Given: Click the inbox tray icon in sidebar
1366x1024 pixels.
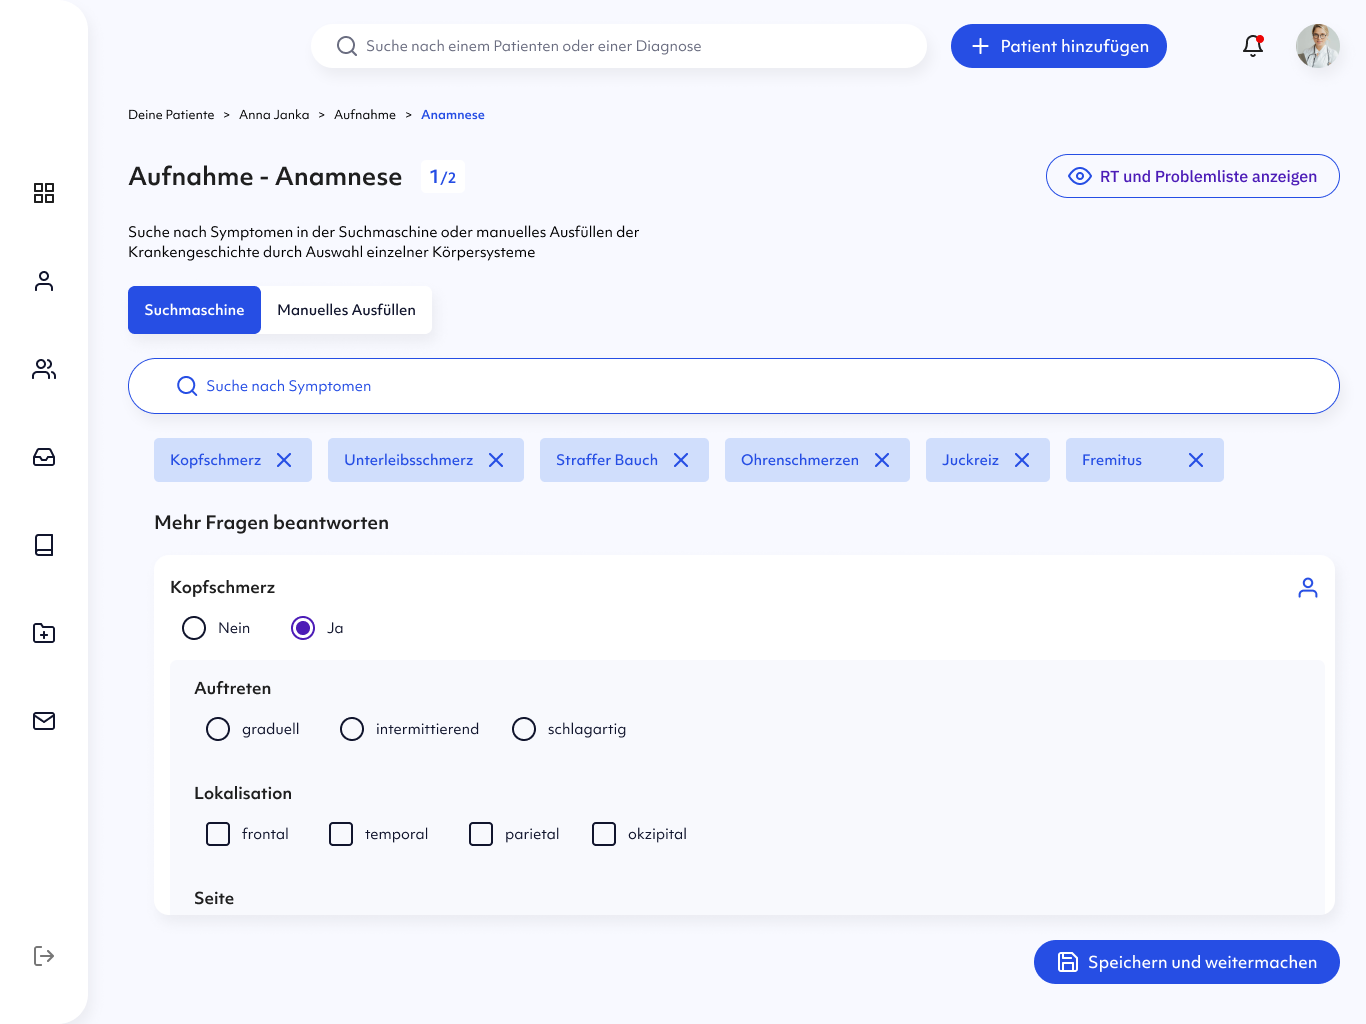Looking at the screenshot, I should [44, 457].
